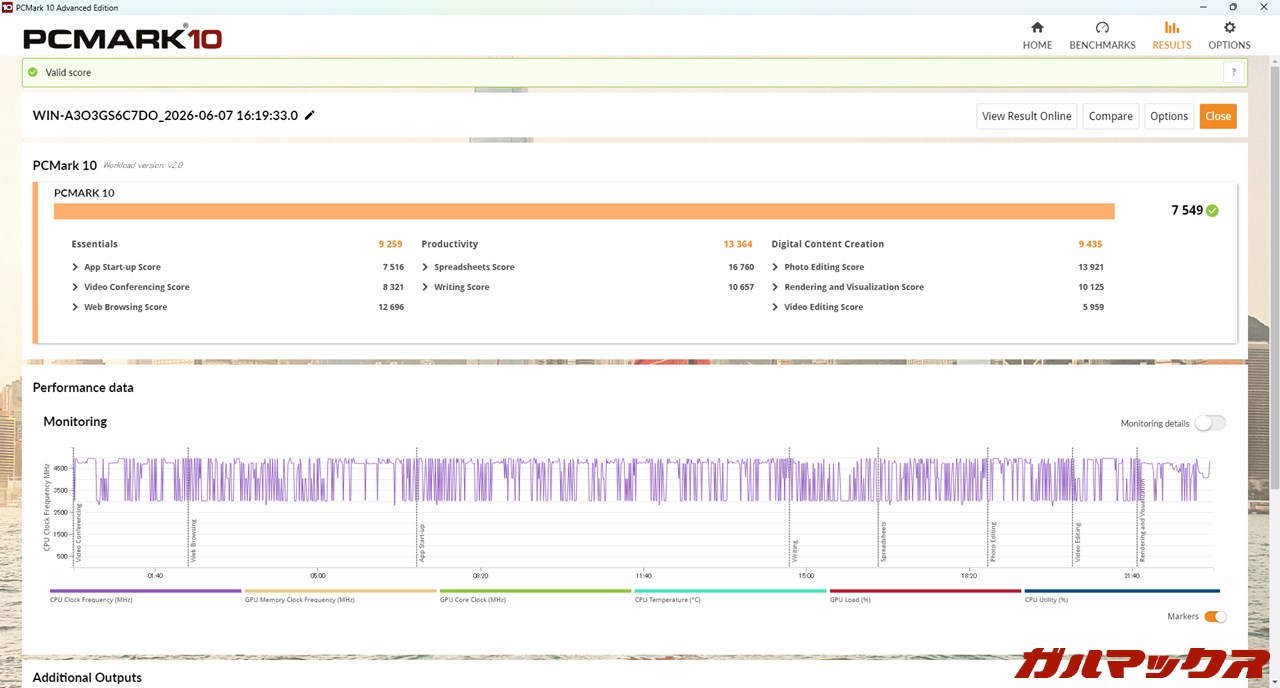
Task: Open the Options gear icon
Action: click(1229, 28)
